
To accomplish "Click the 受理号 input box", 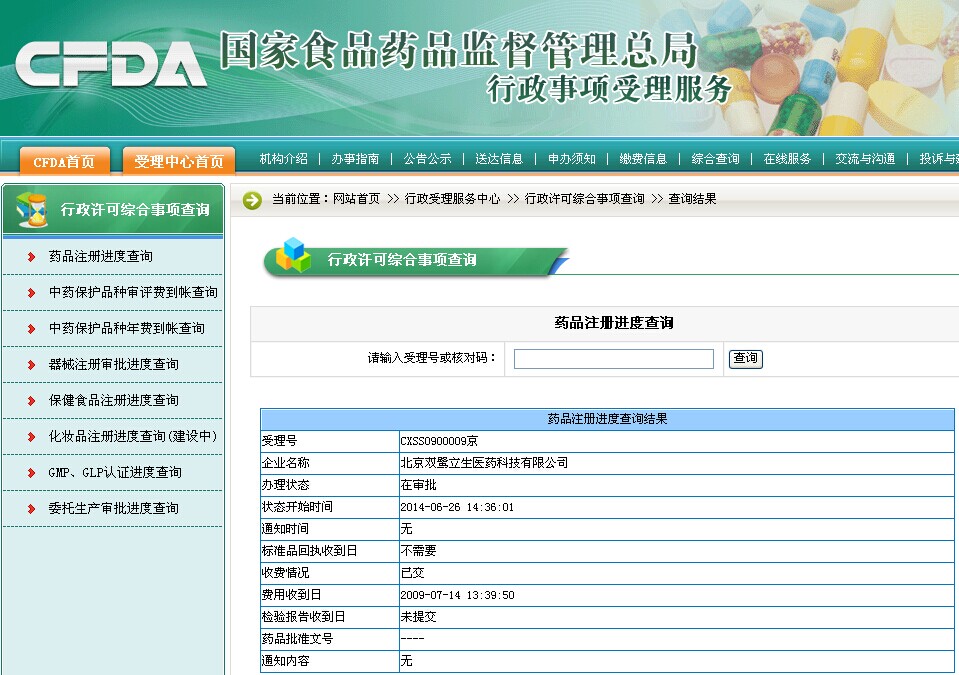I will point(613,358).
